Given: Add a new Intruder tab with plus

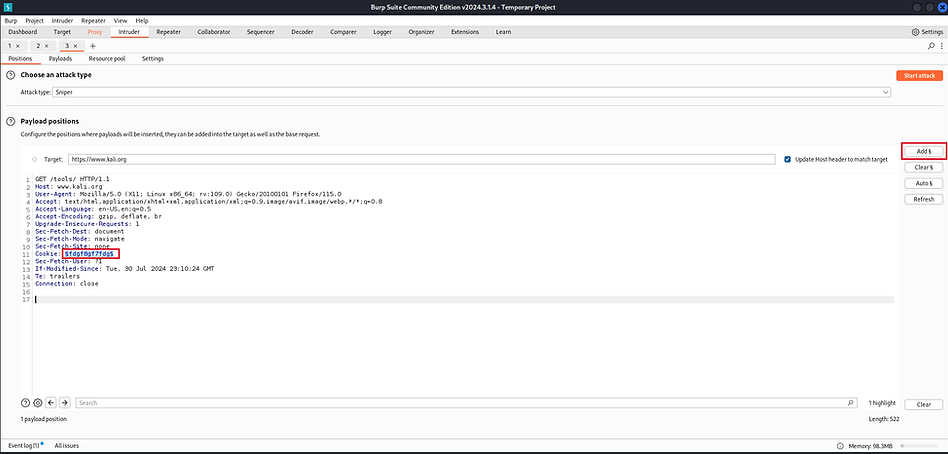Looking at the screenshot, I should pos(93,46).
